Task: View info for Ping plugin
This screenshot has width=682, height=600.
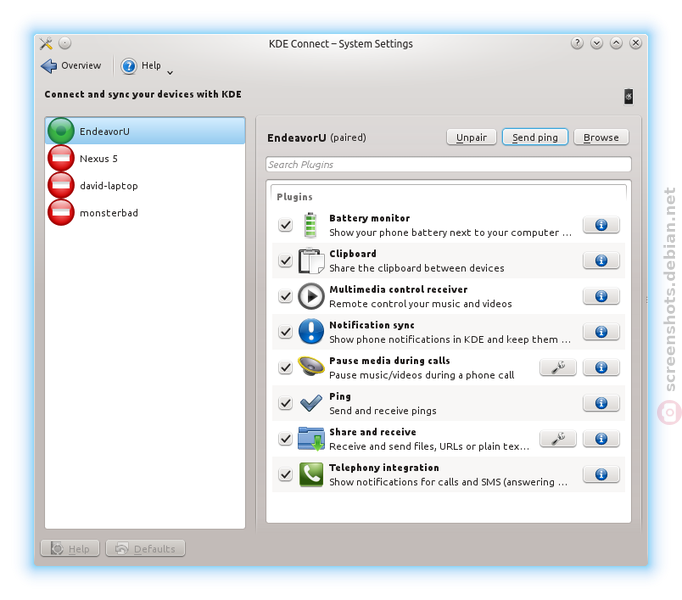Action: point(601,403)
